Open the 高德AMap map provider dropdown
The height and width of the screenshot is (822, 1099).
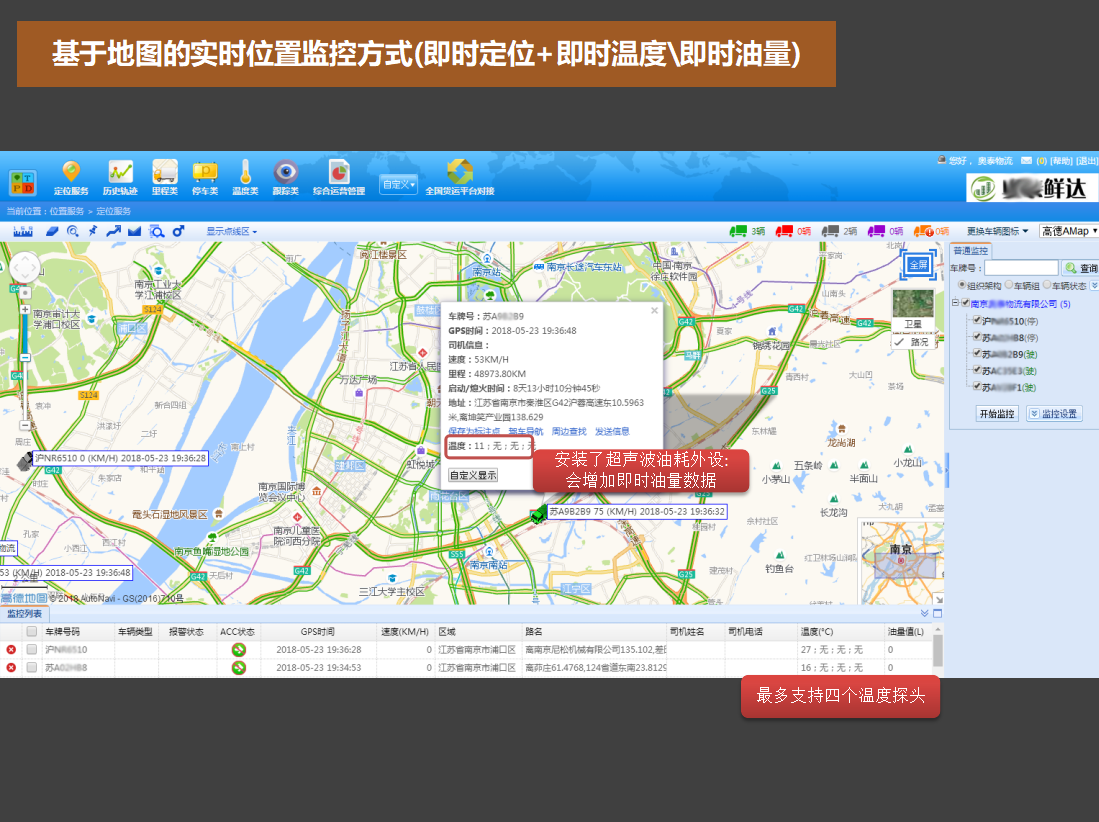[1068, 231]
